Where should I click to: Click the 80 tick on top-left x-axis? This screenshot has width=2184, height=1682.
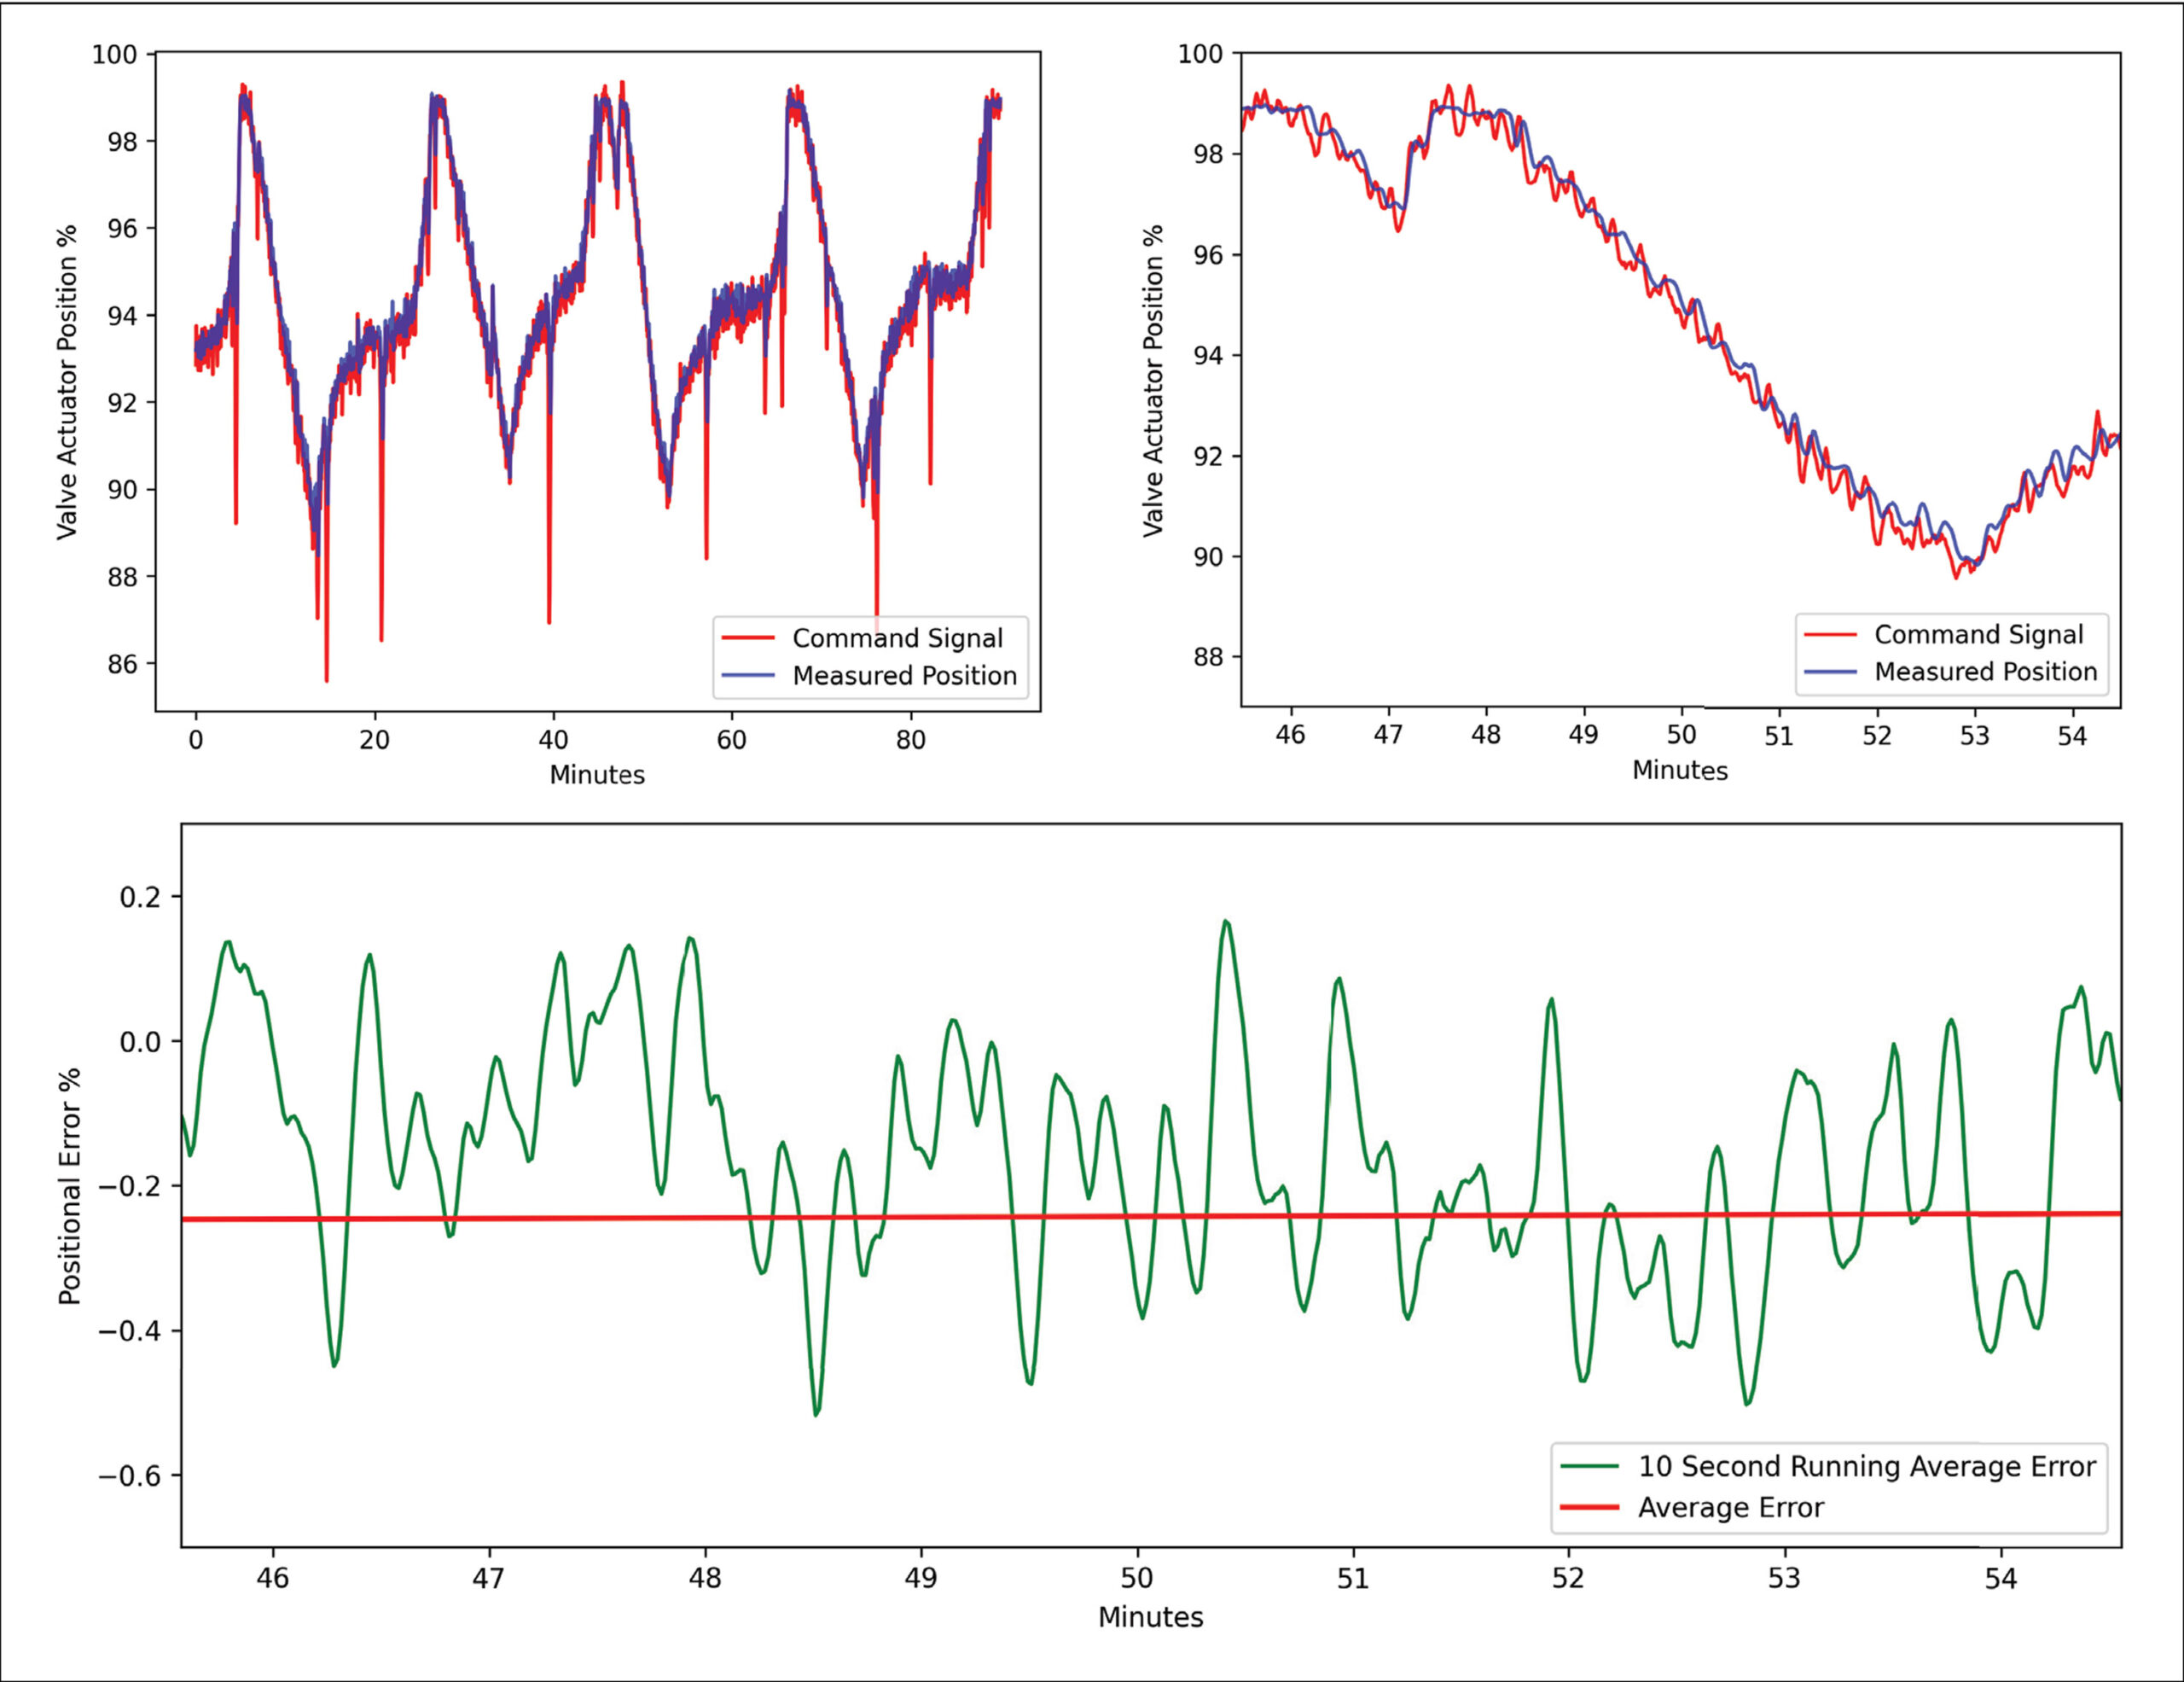coord(910,740)
